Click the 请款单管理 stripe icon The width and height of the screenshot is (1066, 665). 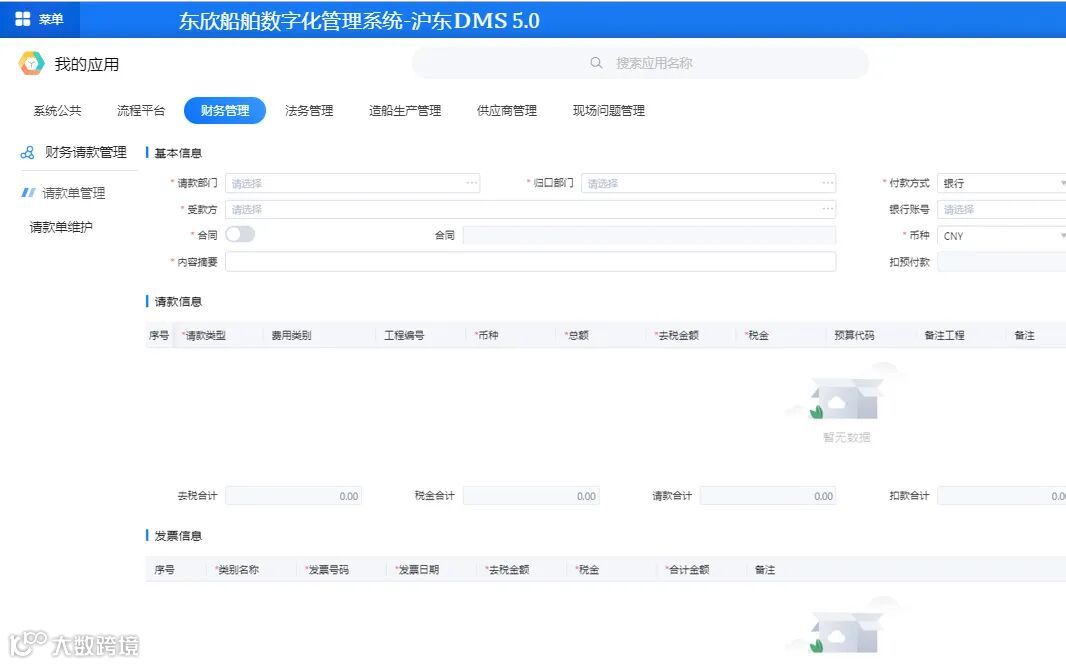[x=29, y=193]
